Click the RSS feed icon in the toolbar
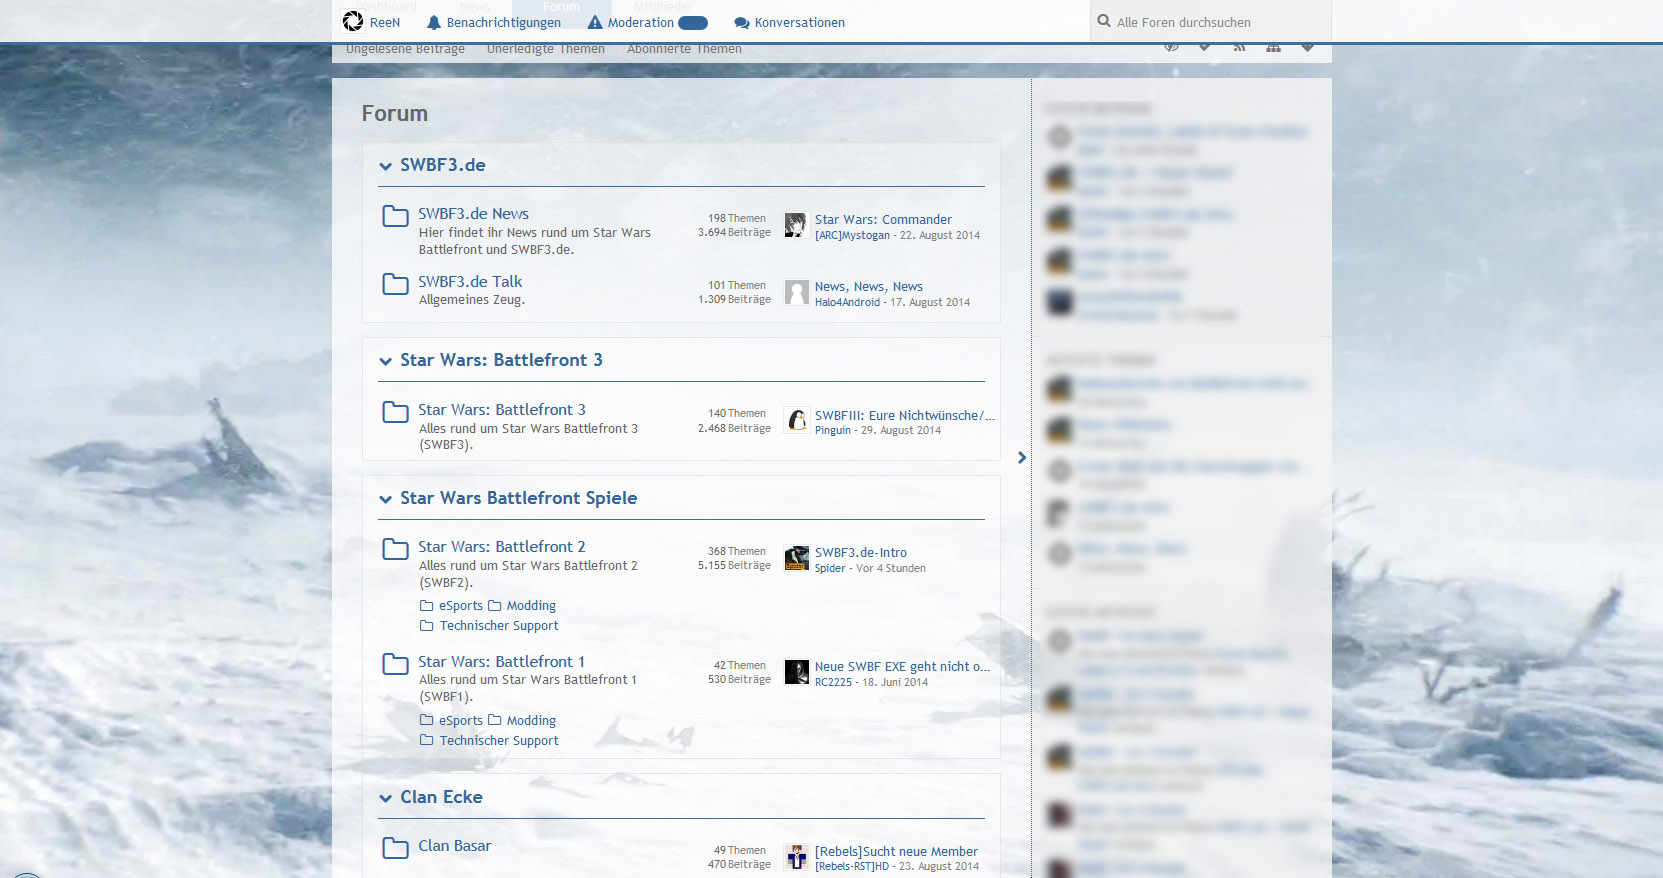The image size is (1663, 878). (1239, 47)
